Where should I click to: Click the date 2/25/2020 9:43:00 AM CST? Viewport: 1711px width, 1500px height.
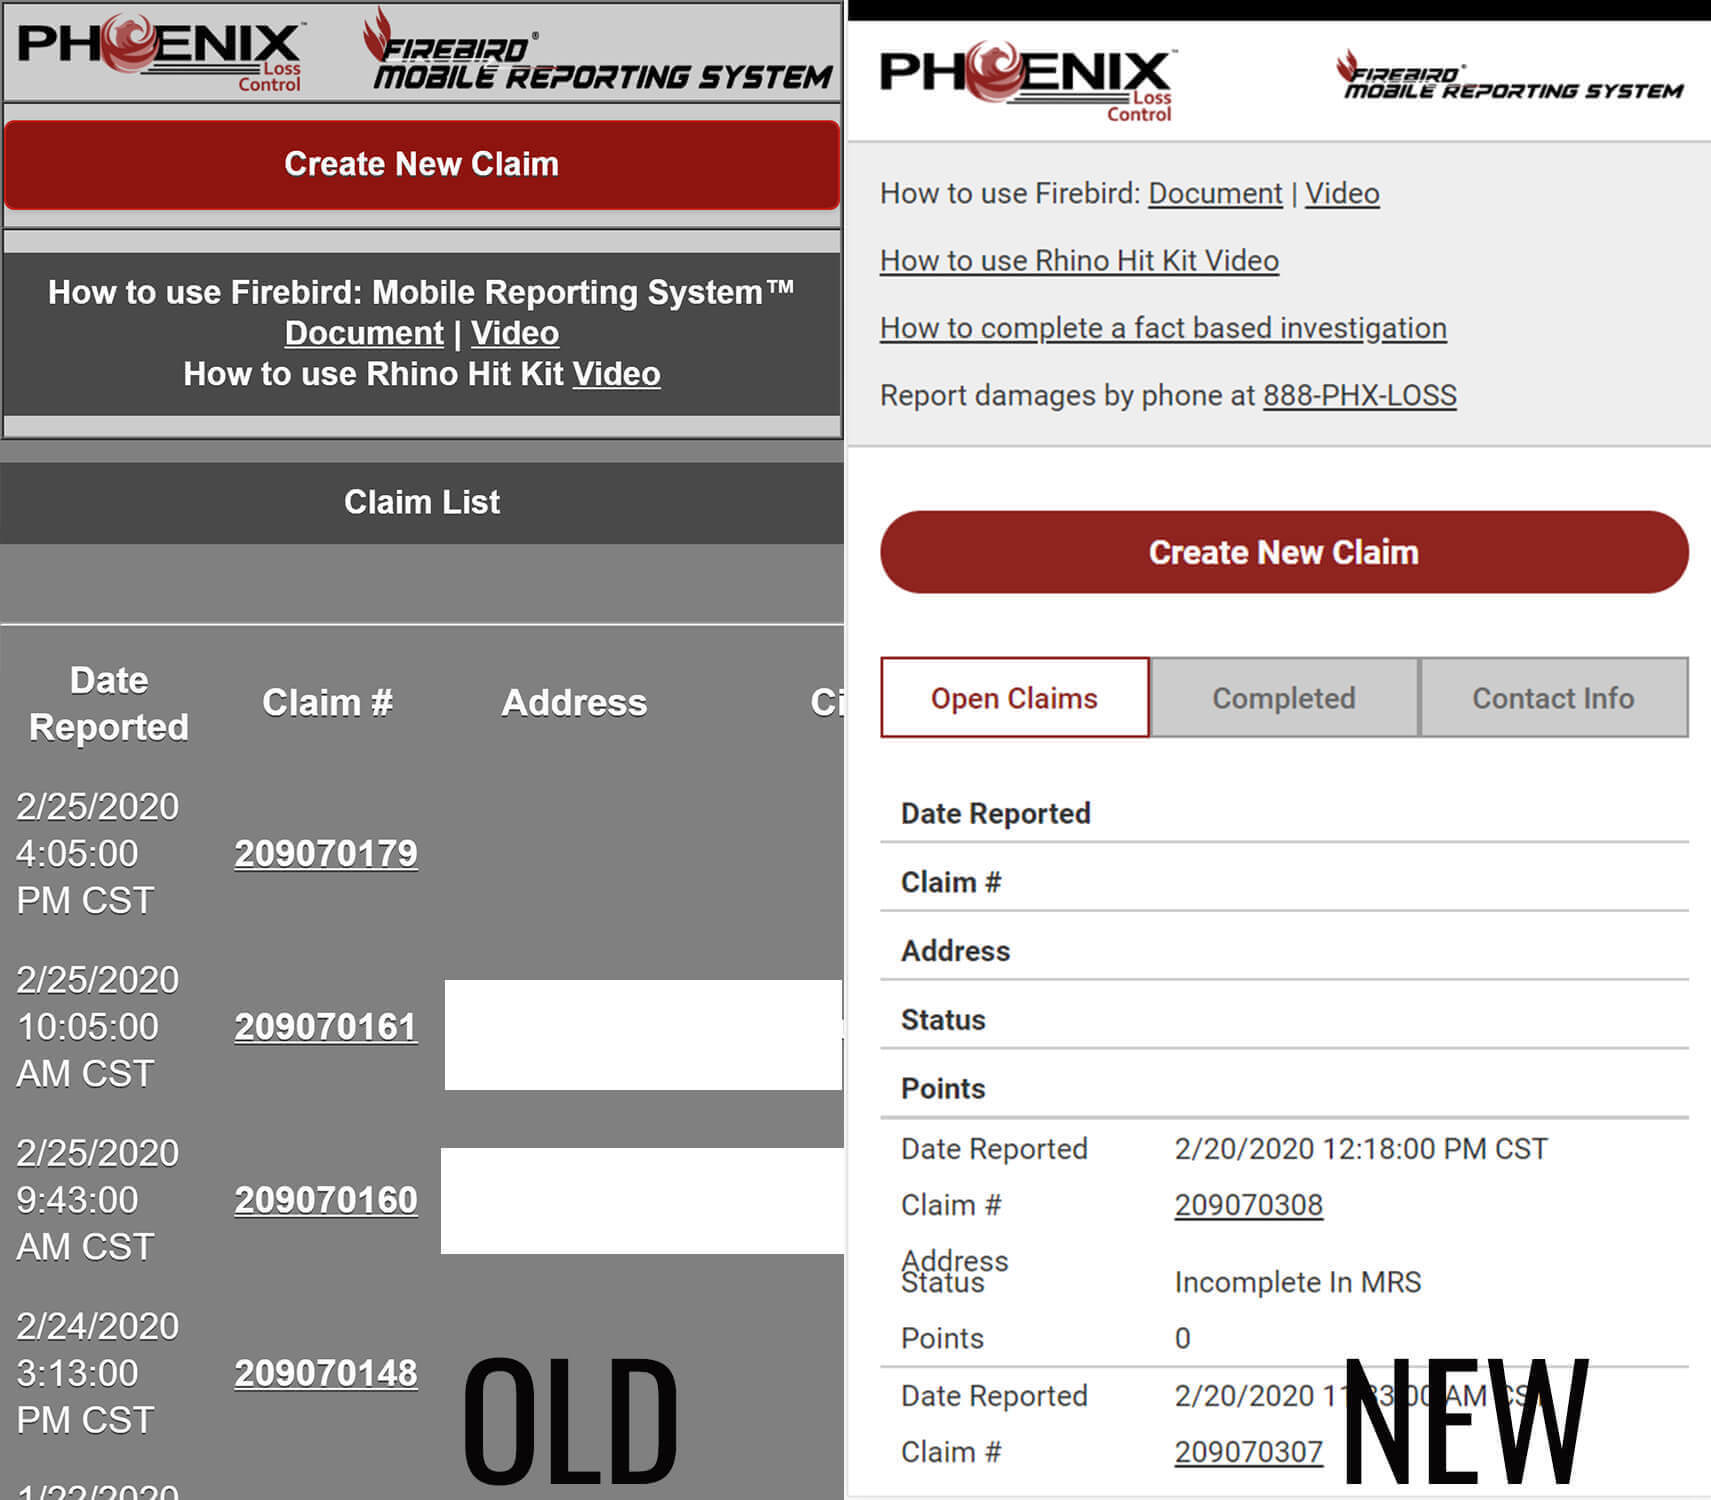pyautogui.click(x=98, y=1199)
